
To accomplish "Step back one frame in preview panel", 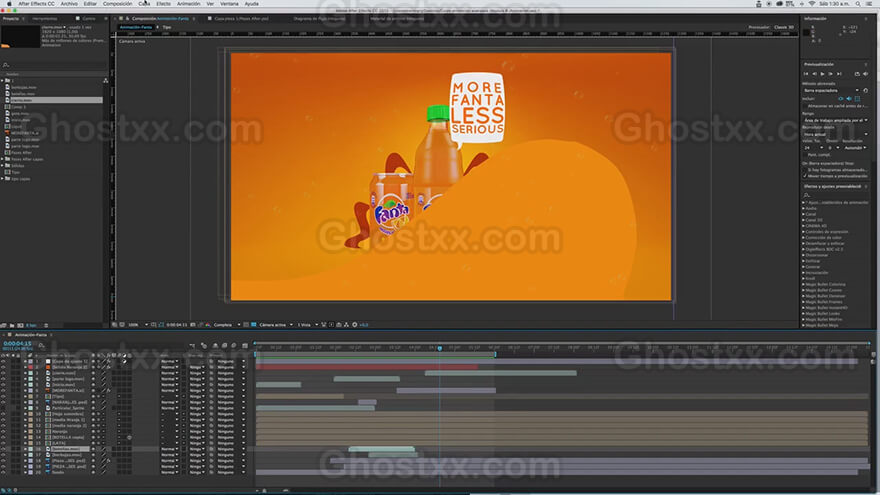I will (815, 74).
